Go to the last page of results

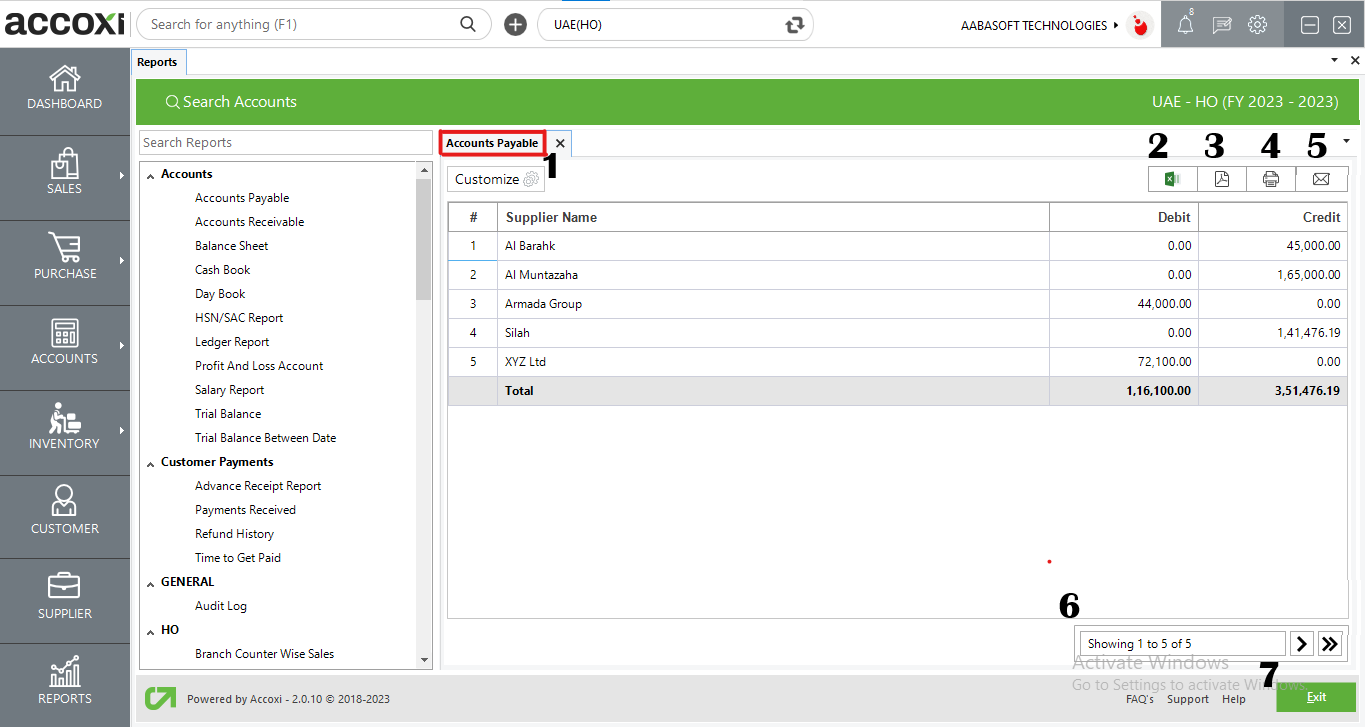pyautogui.click(x=1330, y=643)
